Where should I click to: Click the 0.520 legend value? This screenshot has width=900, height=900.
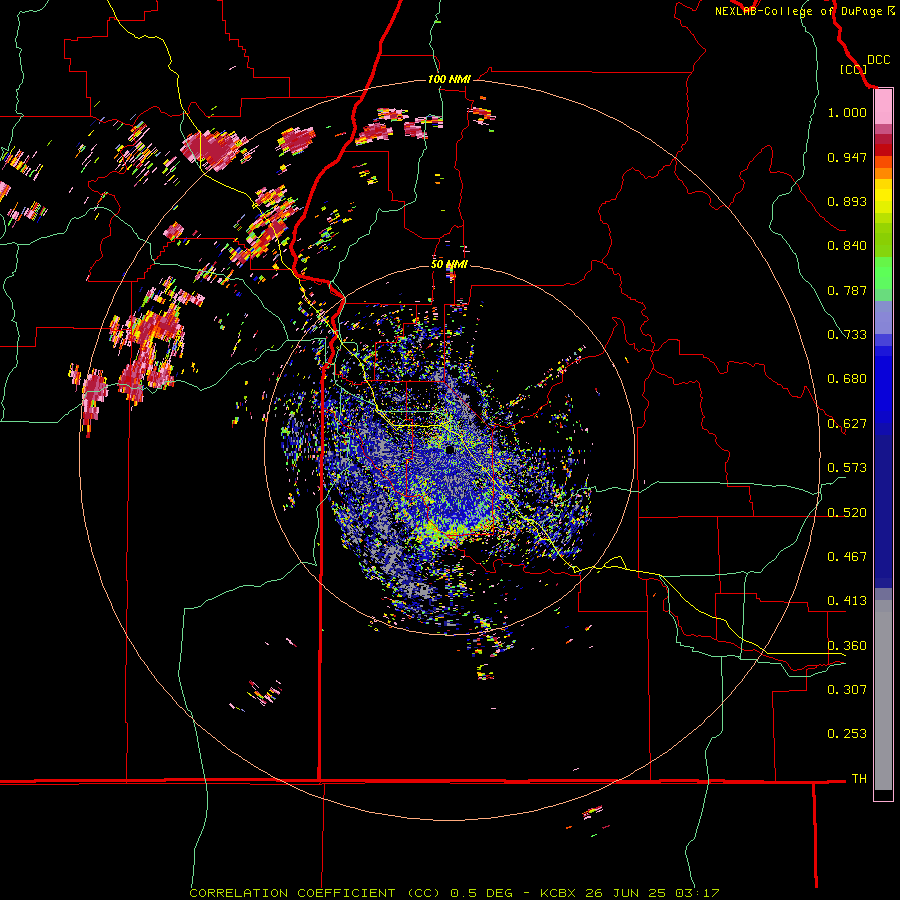pyautogui.click(x=847, y=513)
